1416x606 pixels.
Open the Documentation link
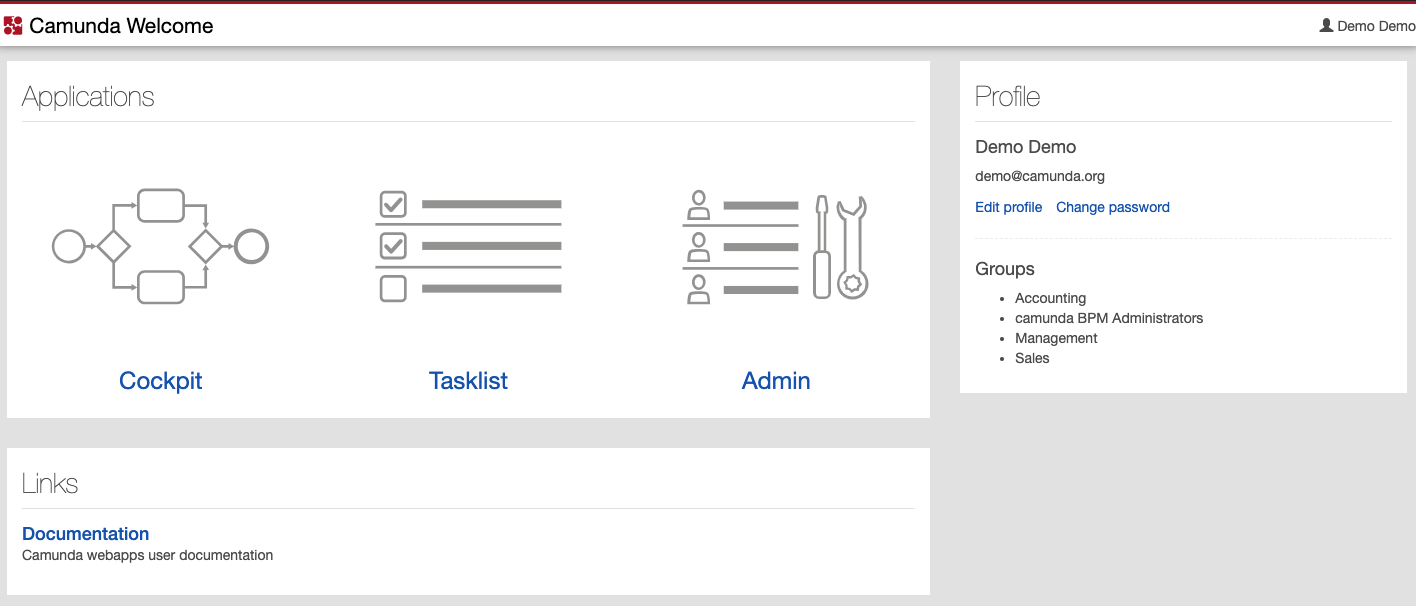(86, 534)
